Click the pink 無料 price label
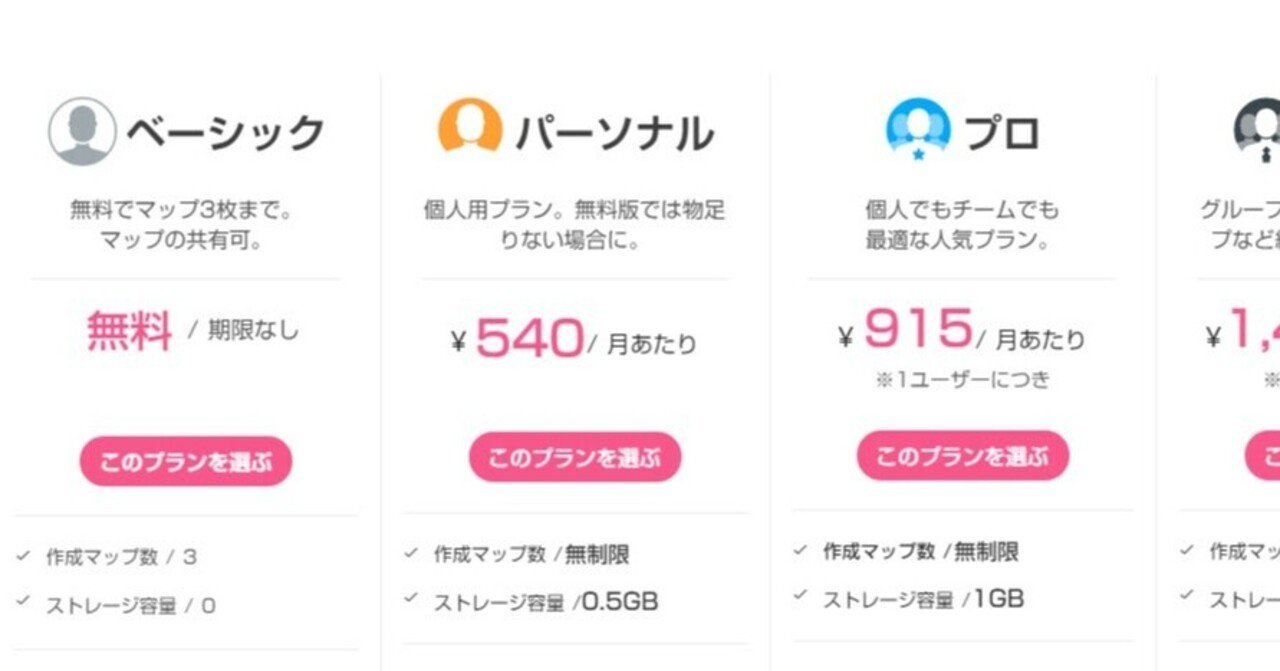Screen dimensions: 1280x671 (129, 330)
